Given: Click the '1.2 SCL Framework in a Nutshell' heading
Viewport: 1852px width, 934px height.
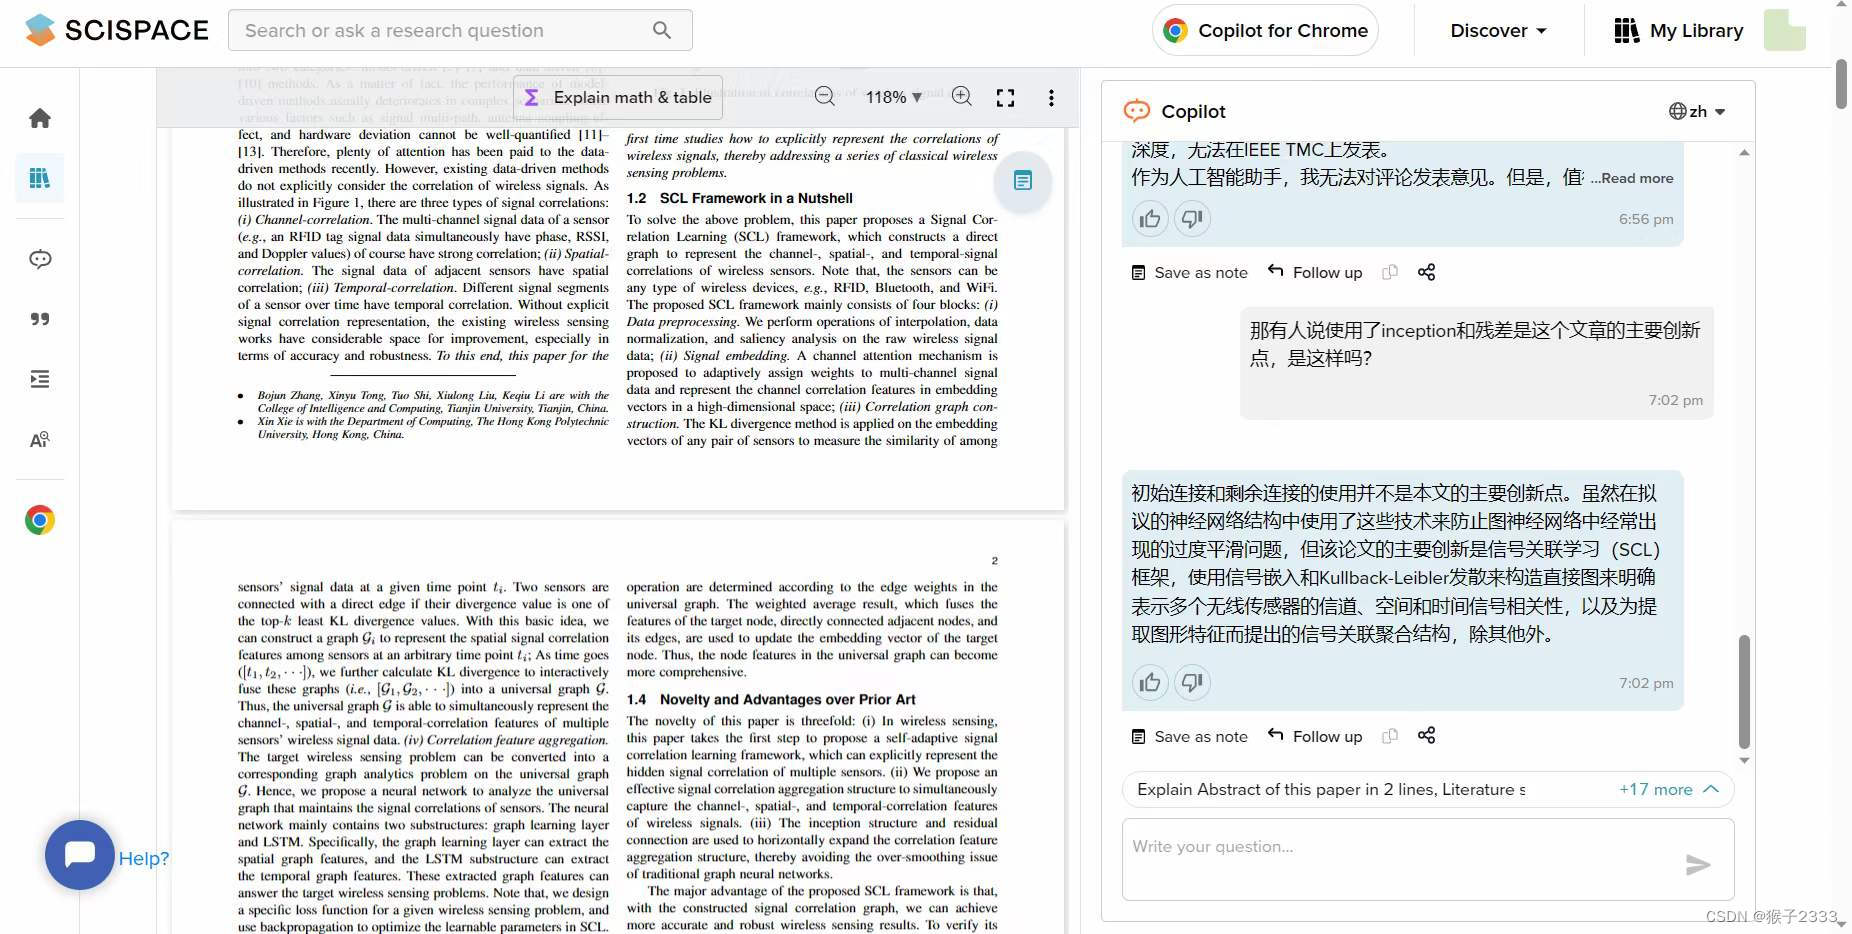Looking at the screenshot, I should (740, 198).
